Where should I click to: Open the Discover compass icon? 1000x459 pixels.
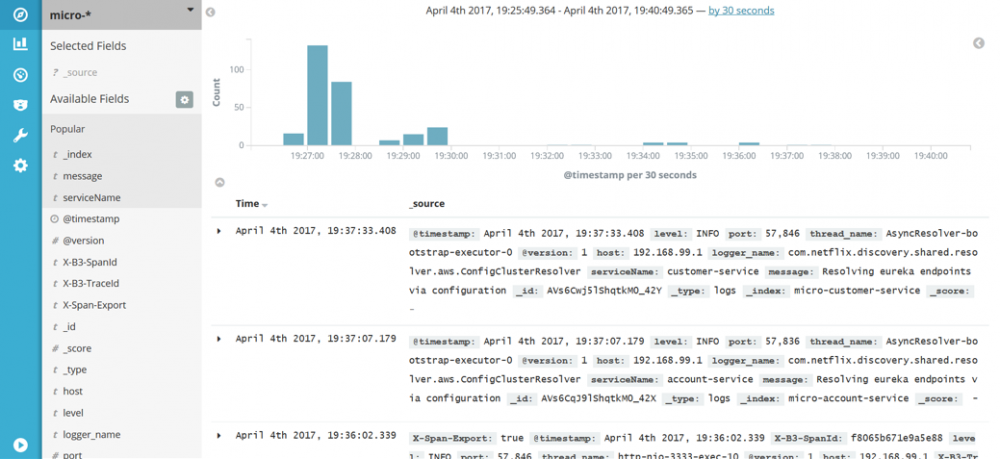(x=20, y=14)
